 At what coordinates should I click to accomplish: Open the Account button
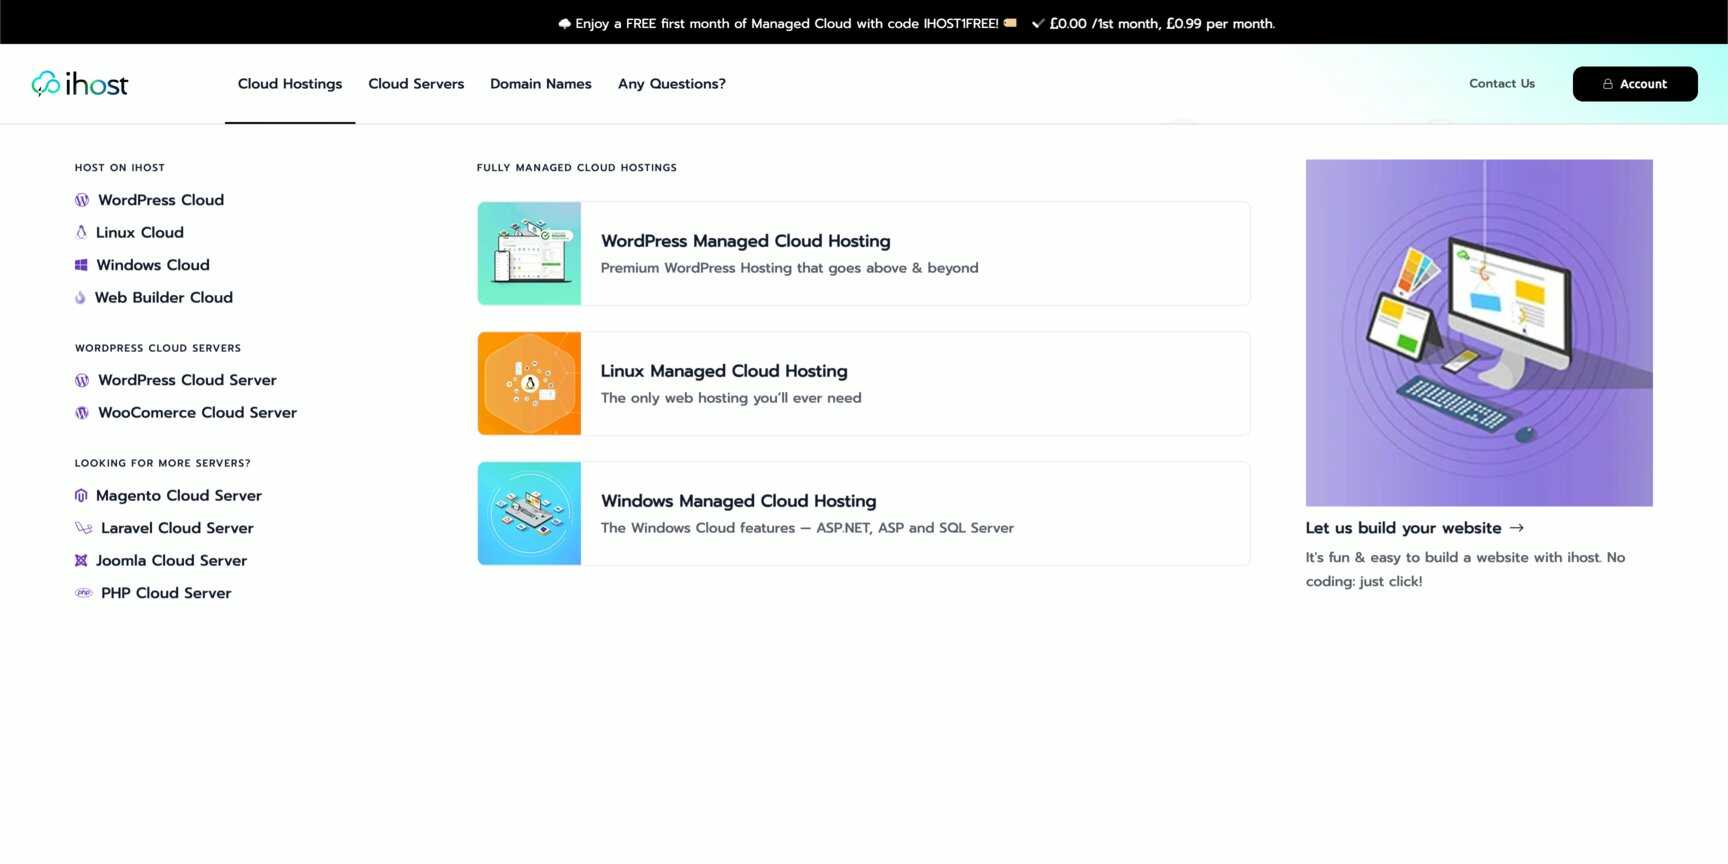click(x=1635, y=84)
